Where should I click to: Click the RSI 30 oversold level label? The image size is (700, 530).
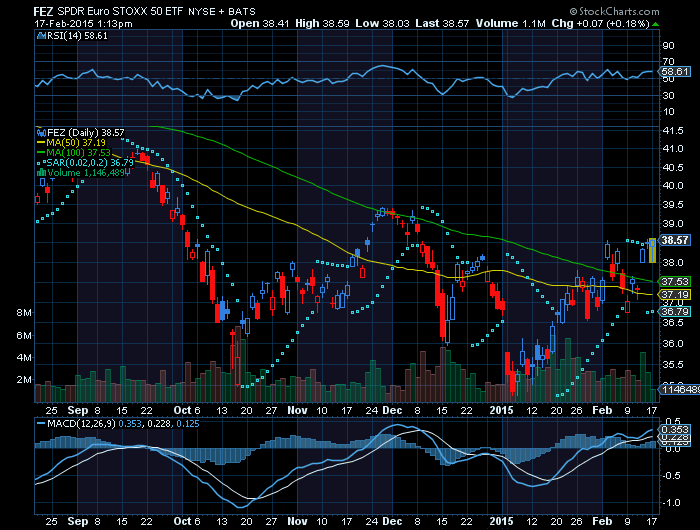[x=668, y=96]
